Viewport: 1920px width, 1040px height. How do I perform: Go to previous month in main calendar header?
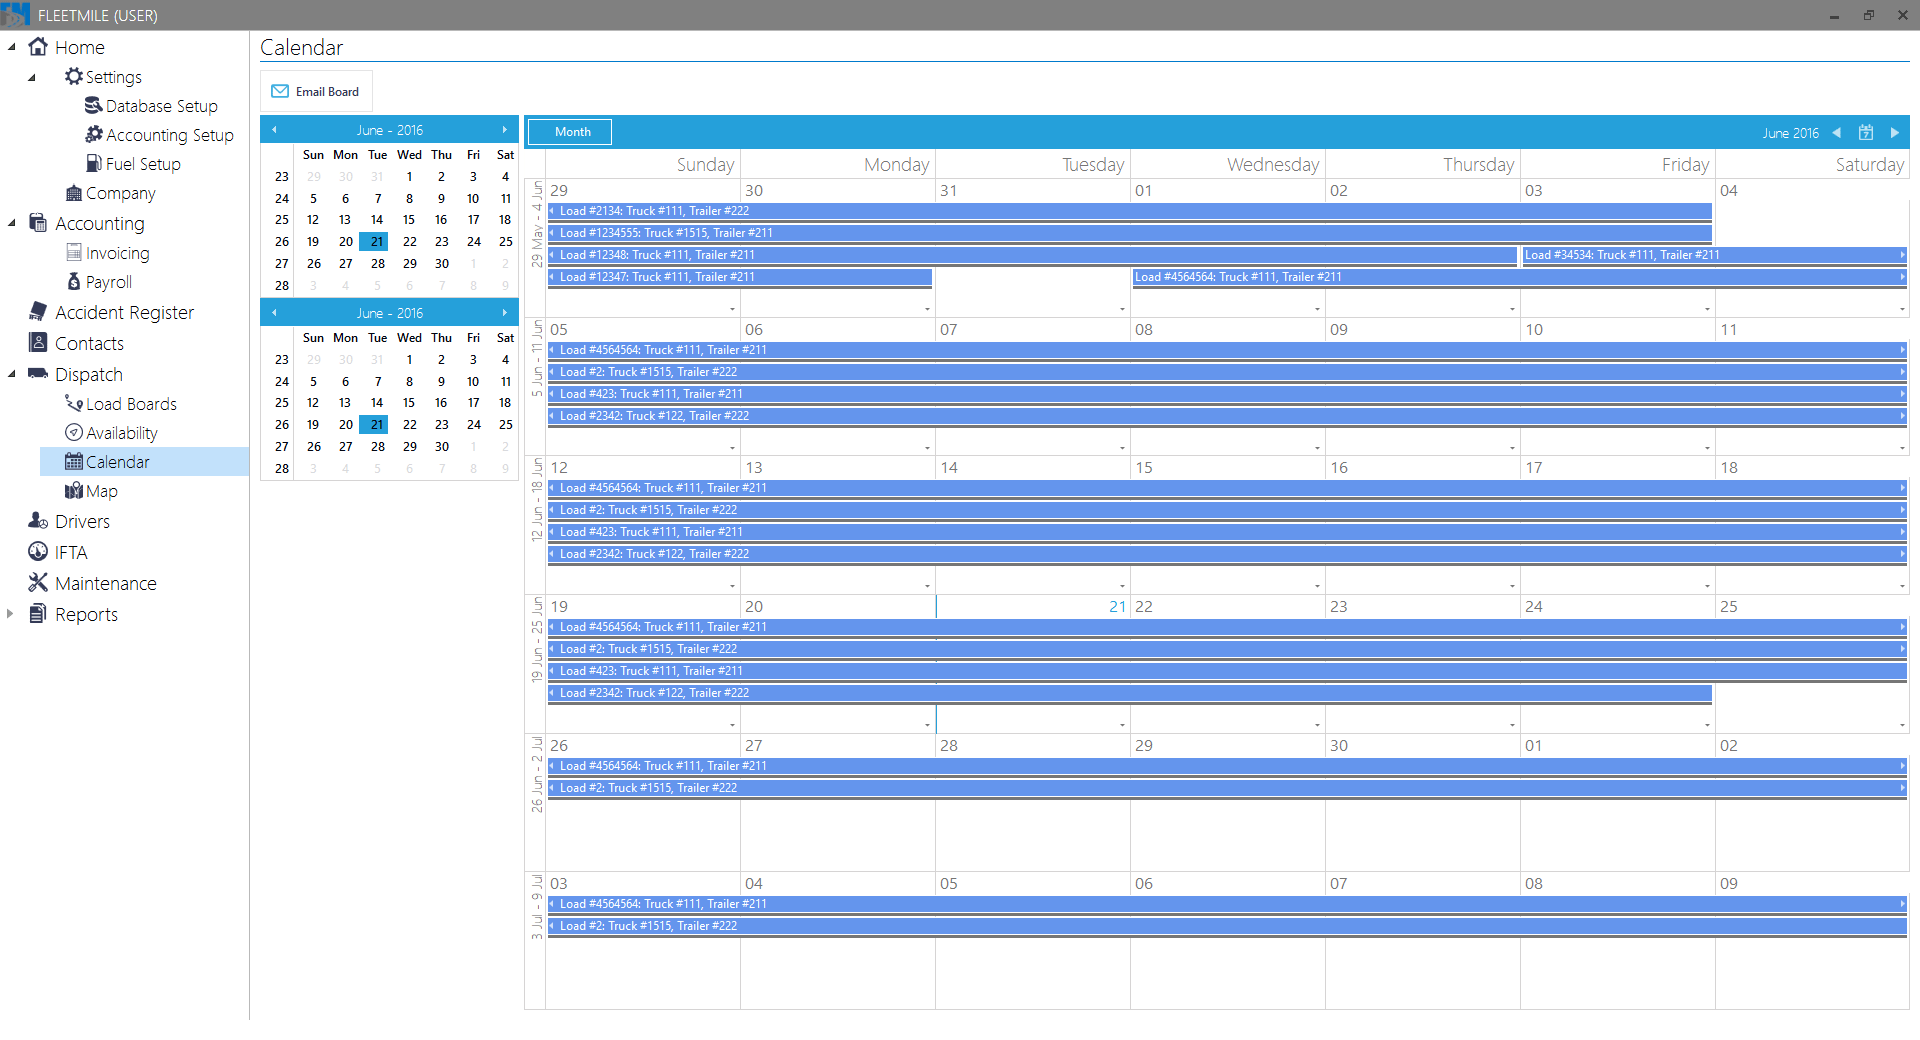pos(1837,132)
